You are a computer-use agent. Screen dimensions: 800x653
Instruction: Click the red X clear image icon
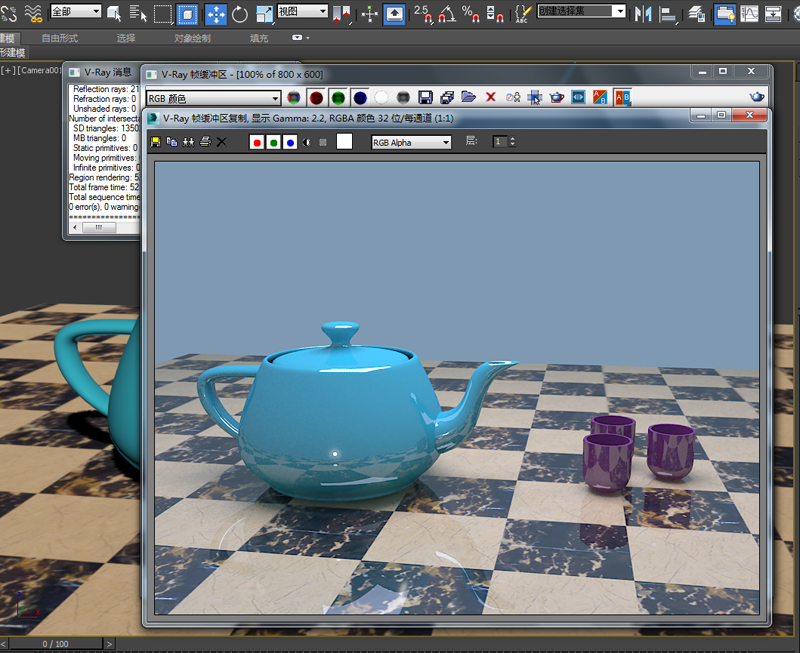point(490,97)
